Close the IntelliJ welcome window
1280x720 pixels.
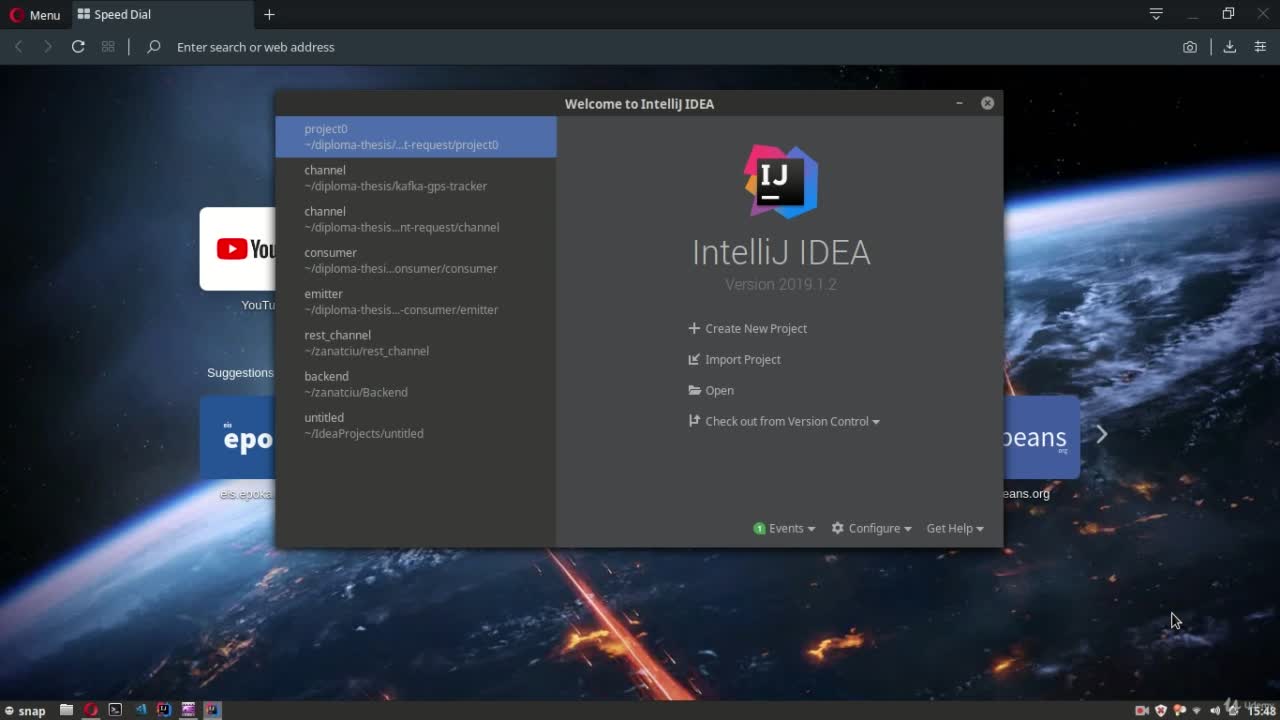tap(987, 103)
